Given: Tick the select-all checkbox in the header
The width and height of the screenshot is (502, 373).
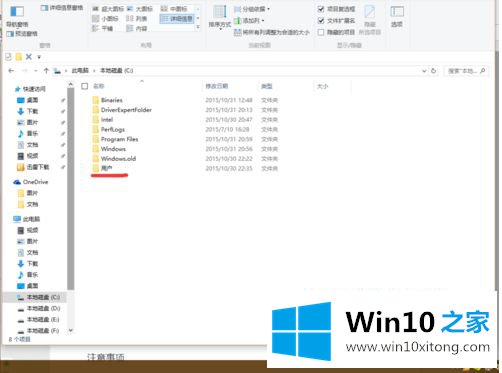Looking at the screenshot, I should coord(85,86).
